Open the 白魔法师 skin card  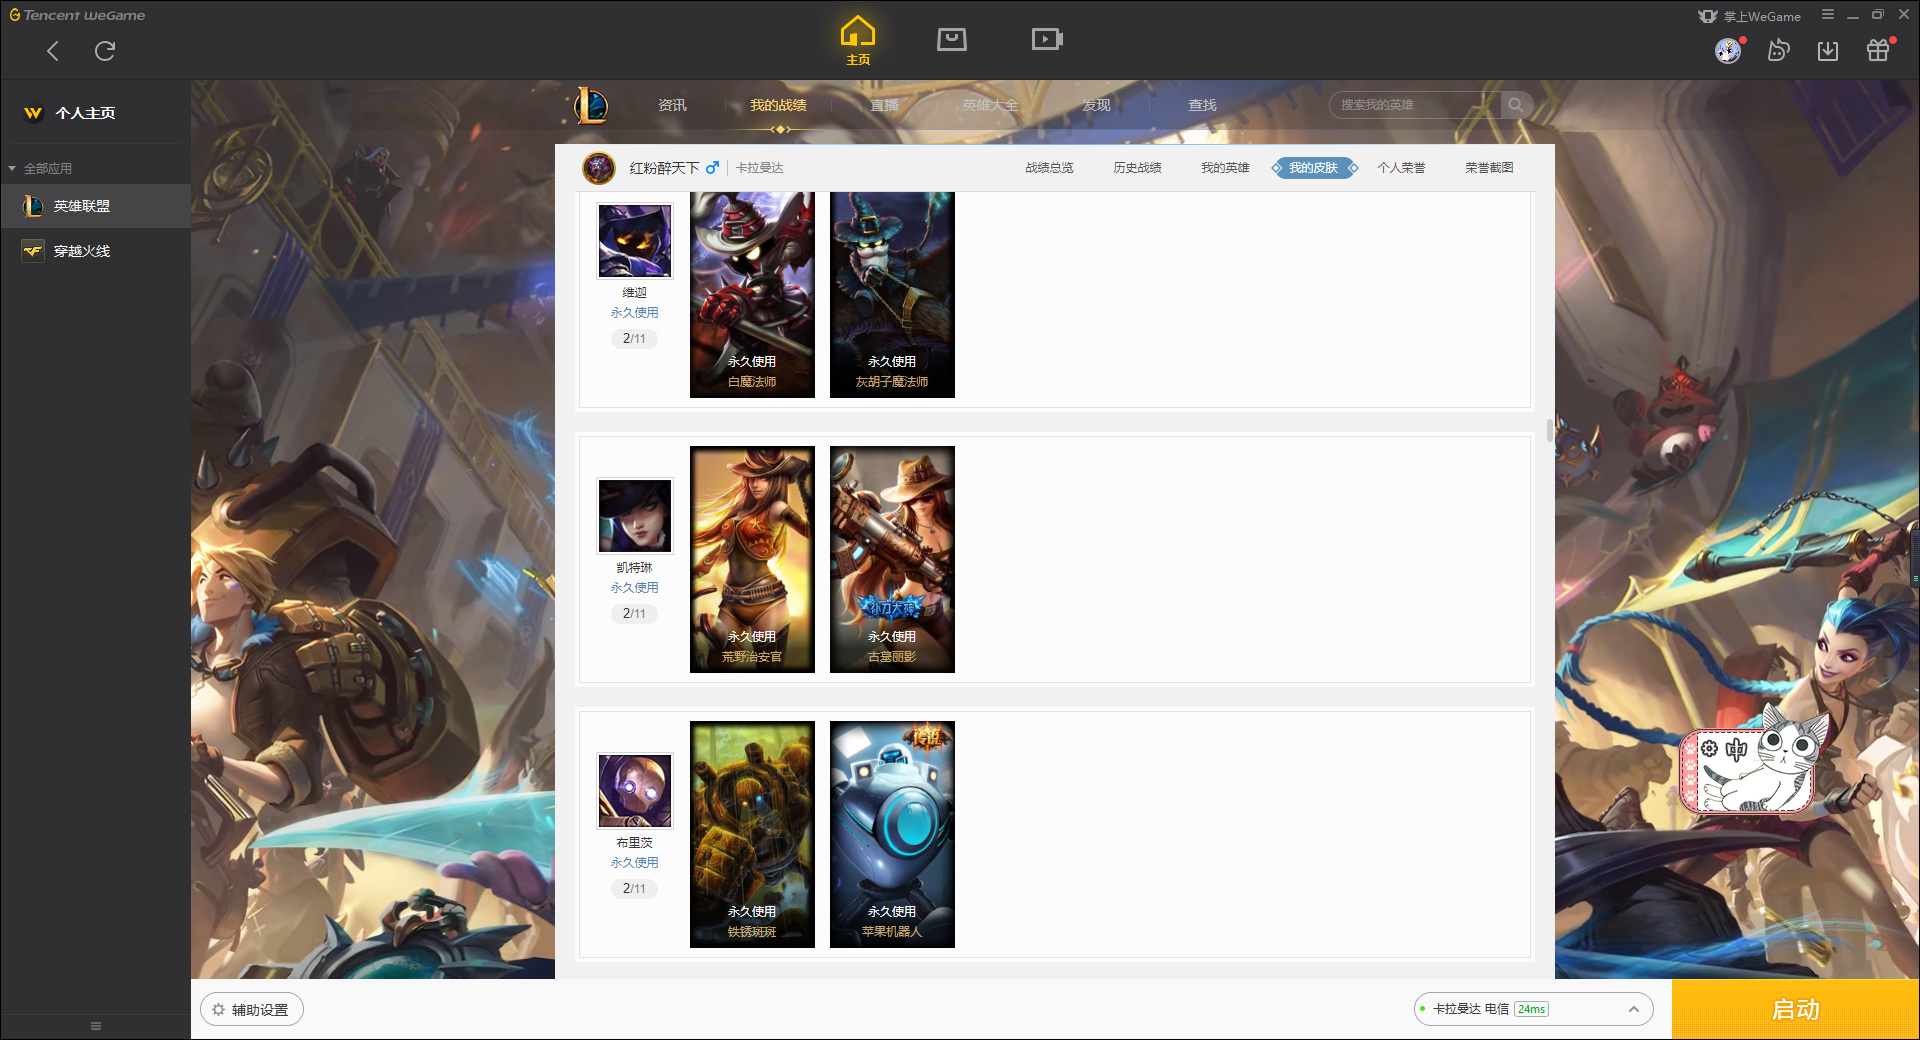point(752,295)
